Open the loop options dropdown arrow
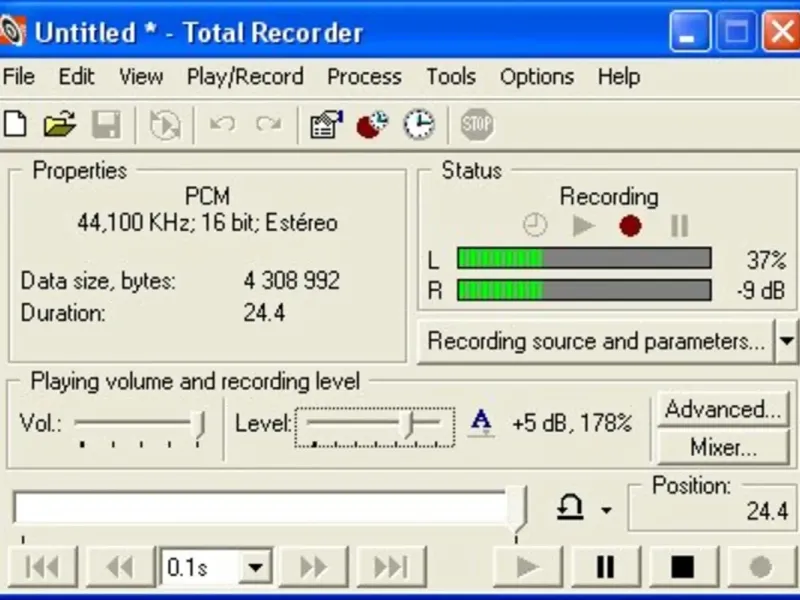The height and width of the screenshot is (600, 800). pos(606,510)
